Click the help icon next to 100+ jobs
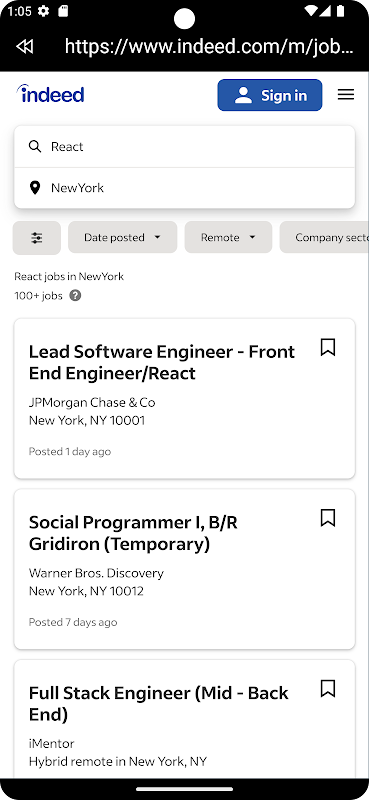This screenshot has height=800, width=369. pos(75,295)
